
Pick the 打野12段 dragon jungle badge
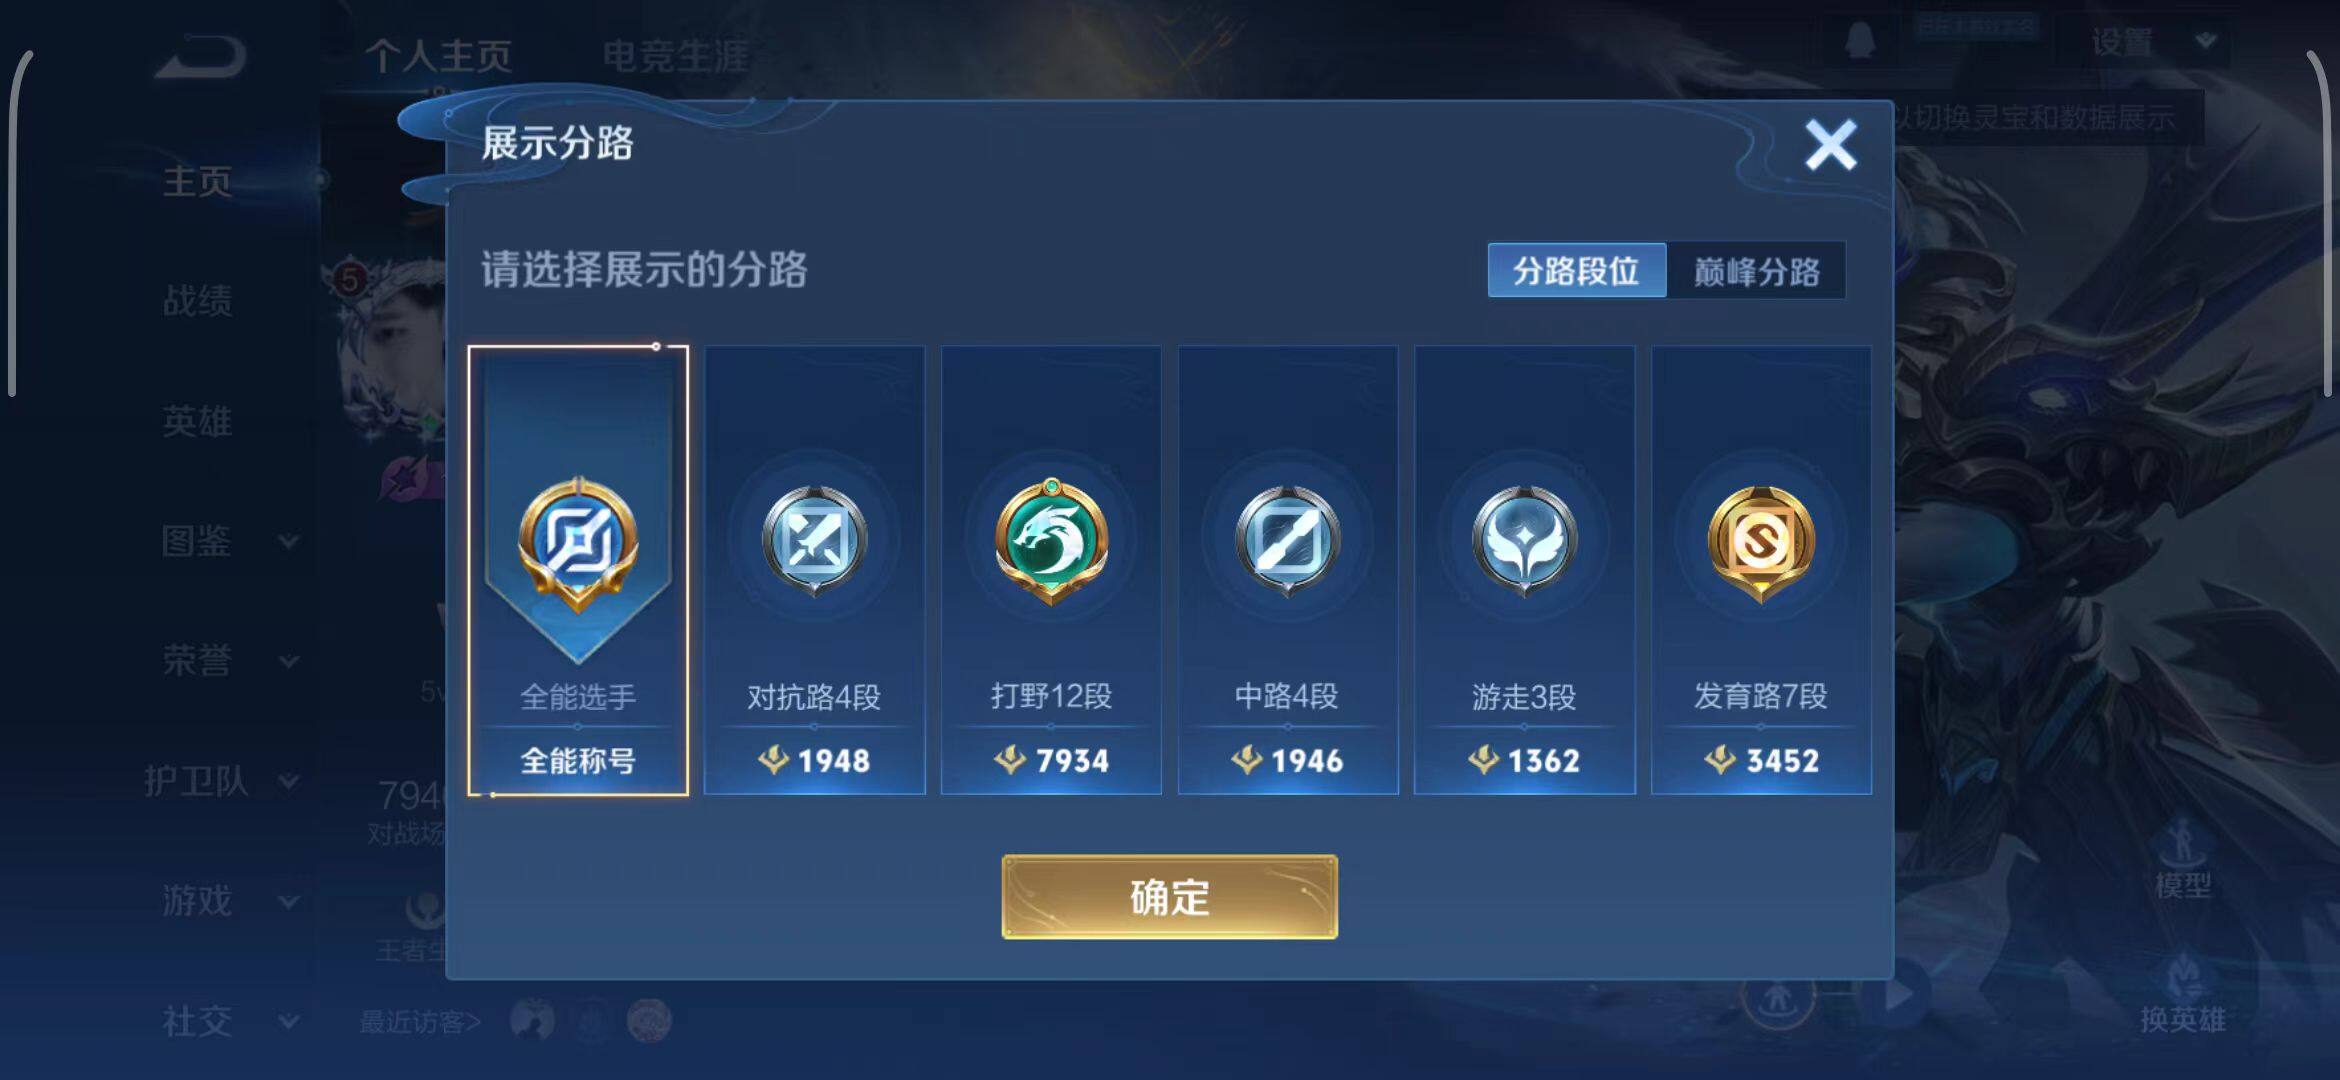click(1051, 570)
